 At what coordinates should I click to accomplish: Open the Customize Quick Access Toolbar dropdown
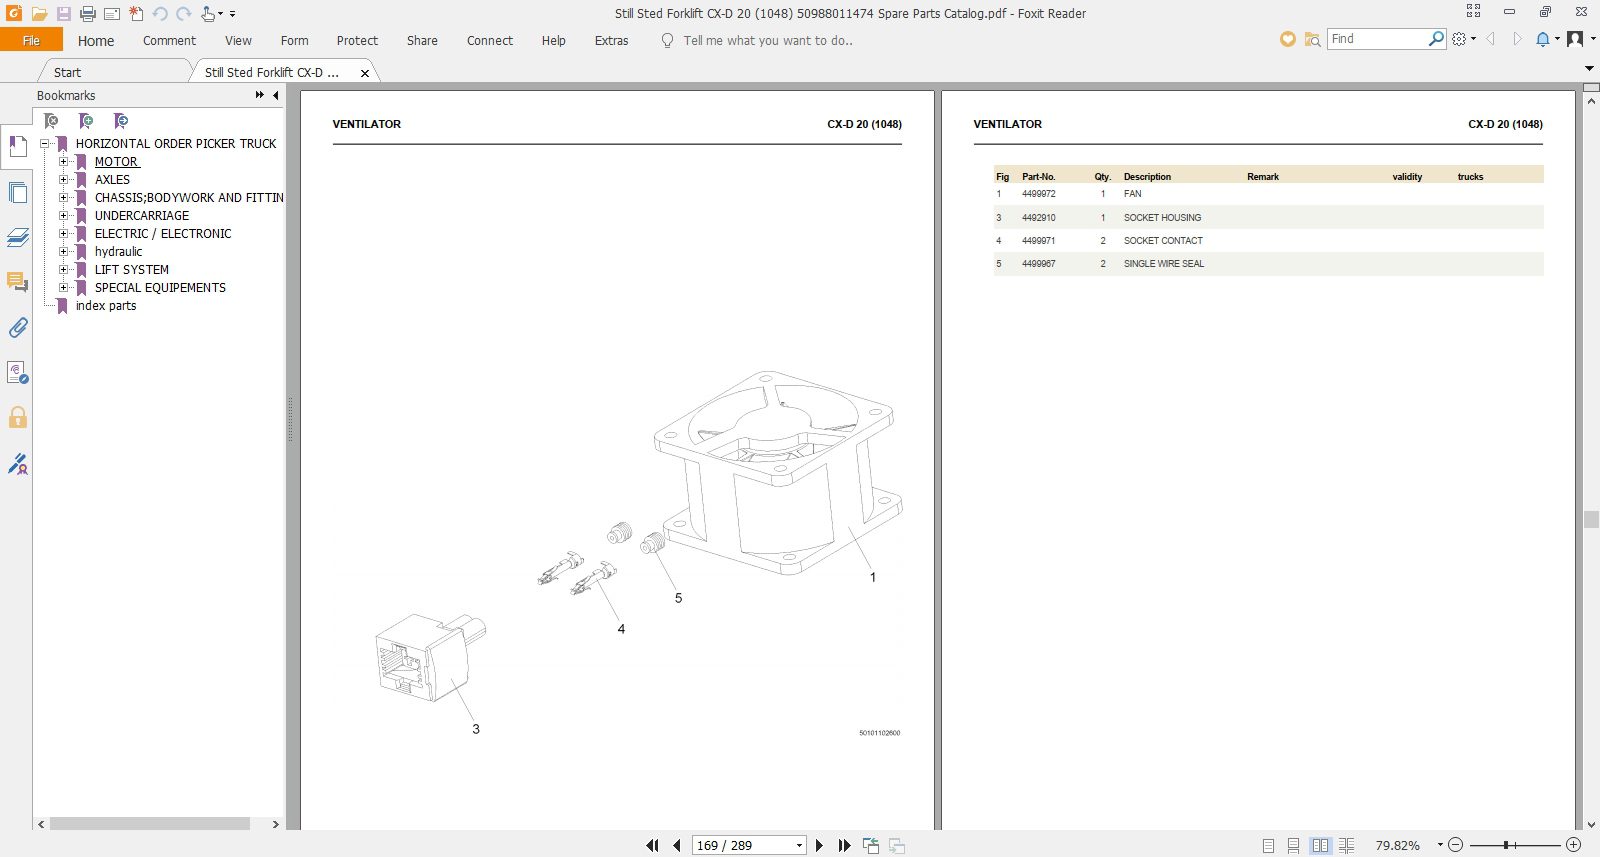click(233, 14)
